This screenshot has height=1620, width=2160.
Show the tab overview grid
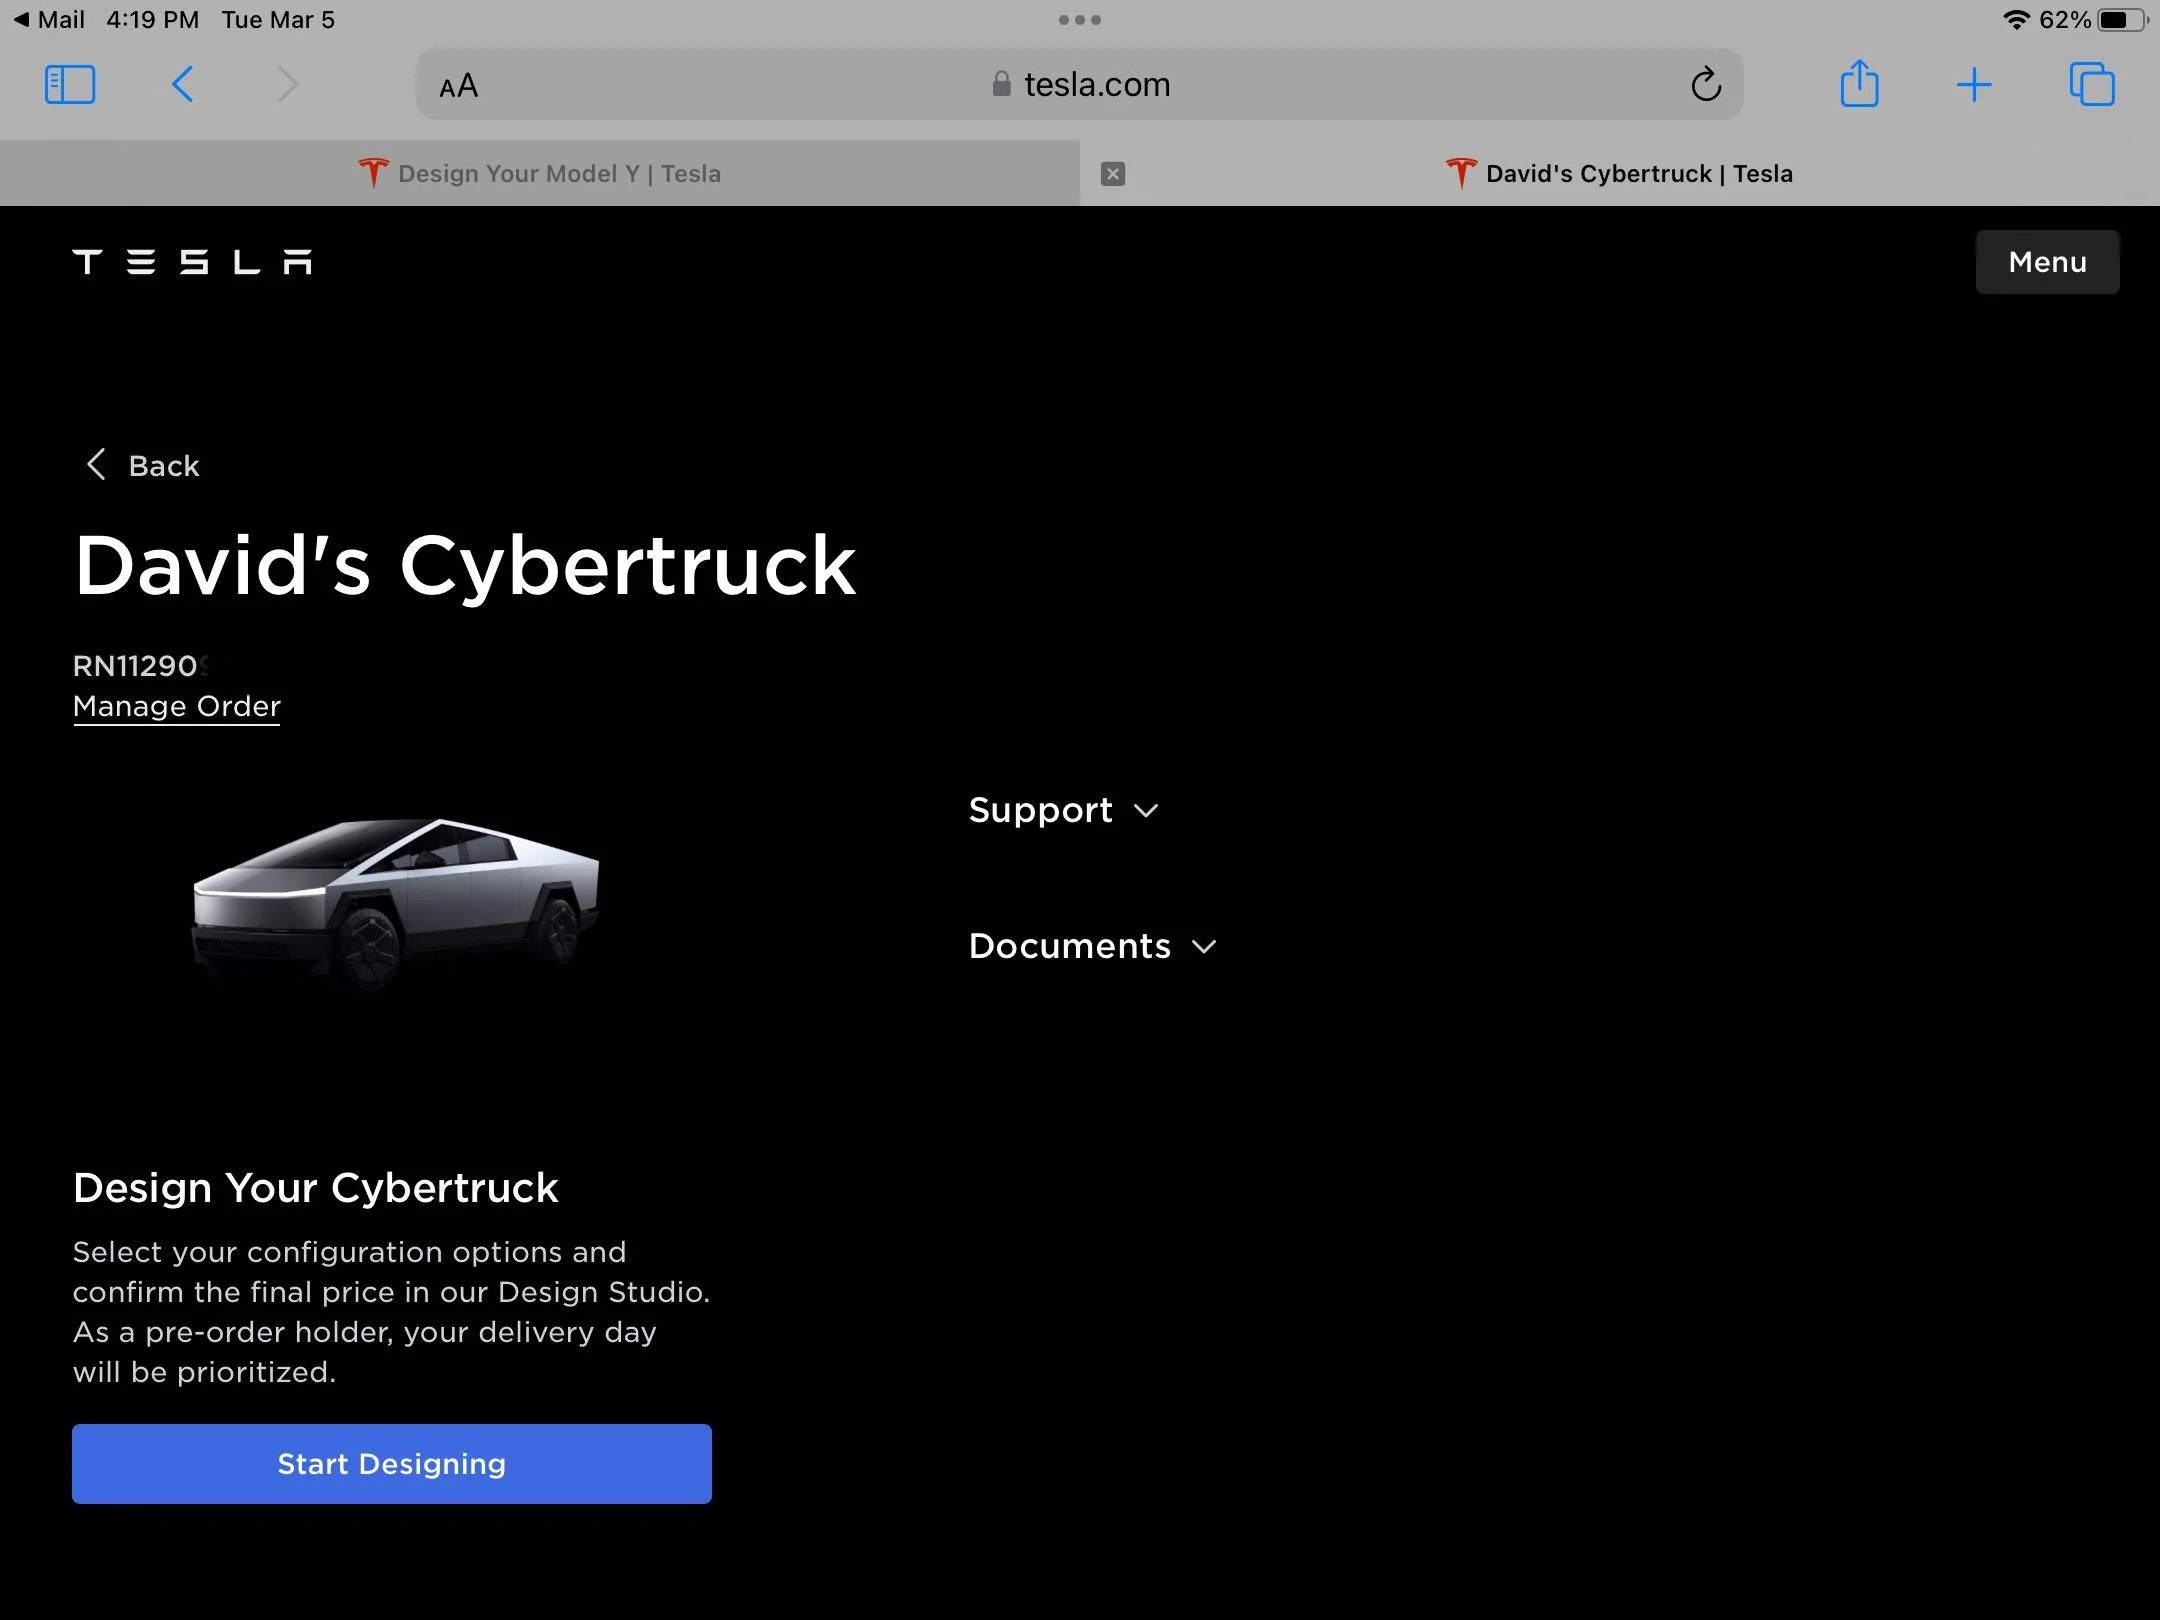pyautogui.click(x=2092, y=84)
